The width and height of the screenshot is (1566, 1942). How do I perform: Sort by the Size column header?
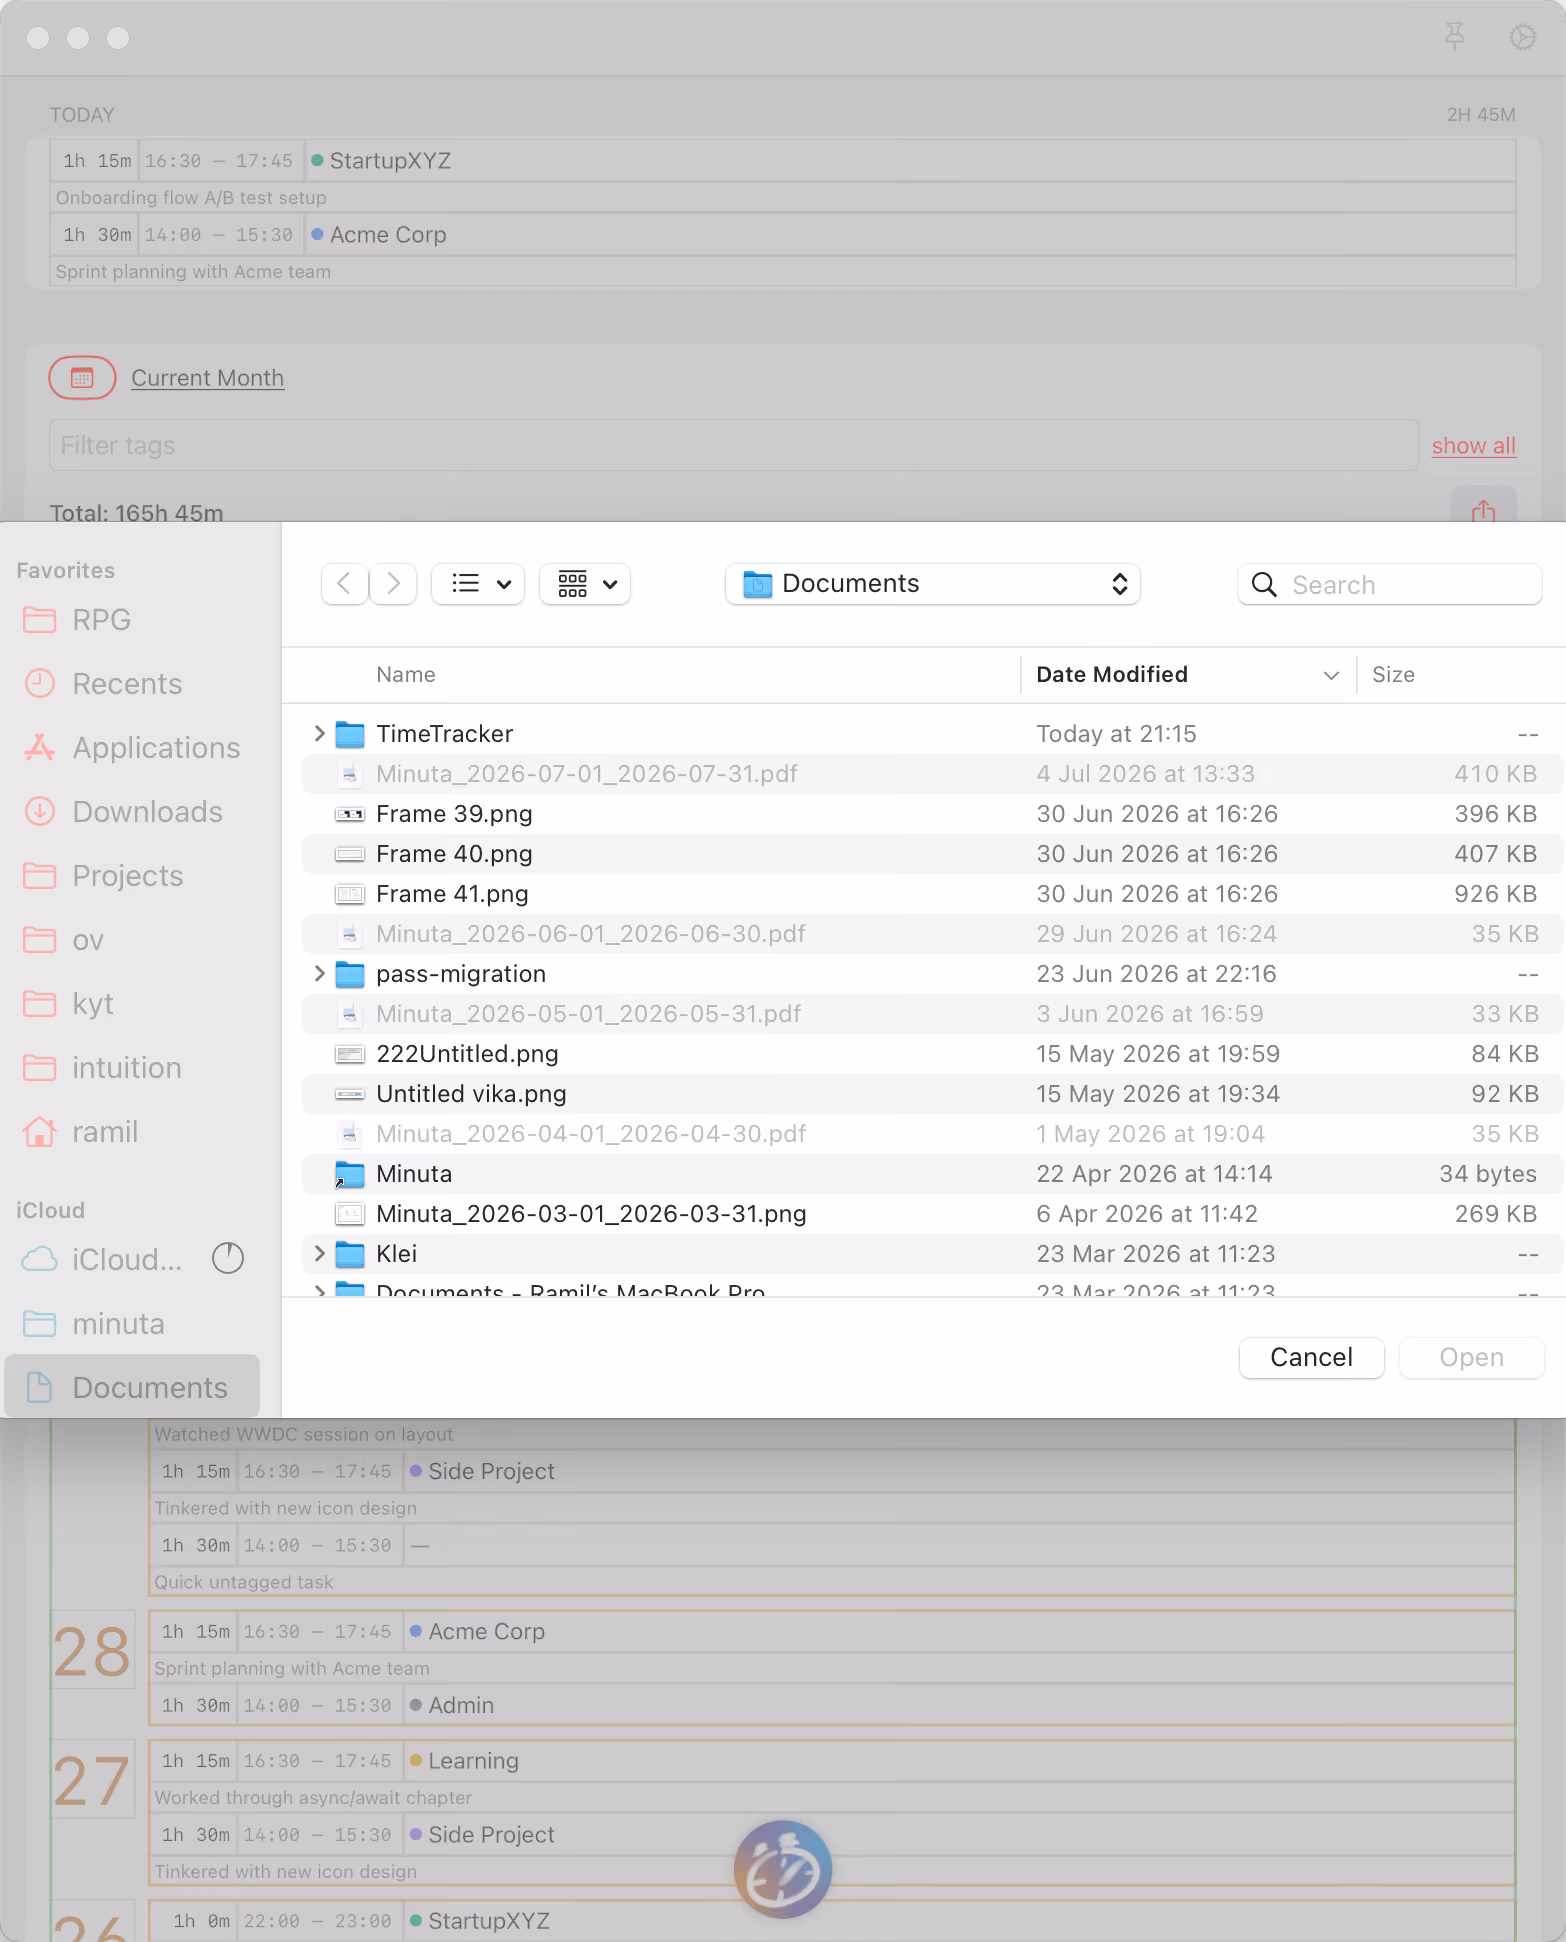tap(1393, 675)
